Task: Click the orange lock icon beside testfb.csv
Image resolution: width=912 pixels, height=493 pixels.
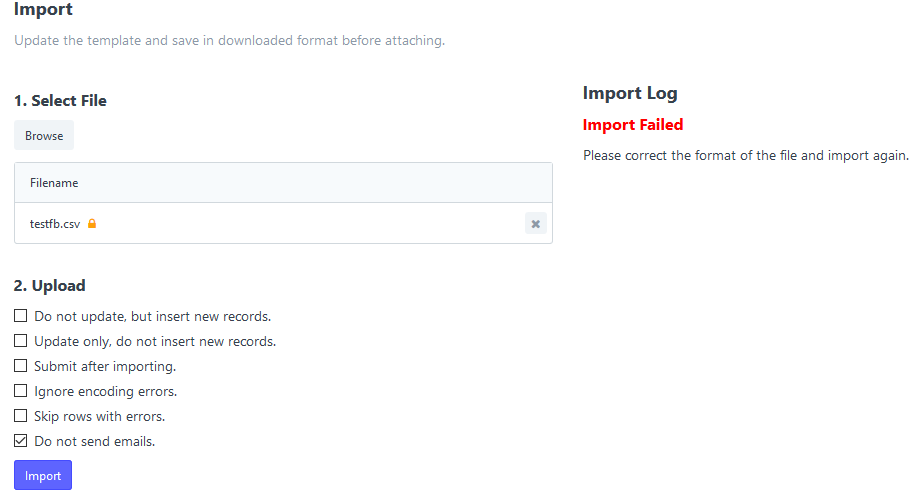Action: [92, 224]
